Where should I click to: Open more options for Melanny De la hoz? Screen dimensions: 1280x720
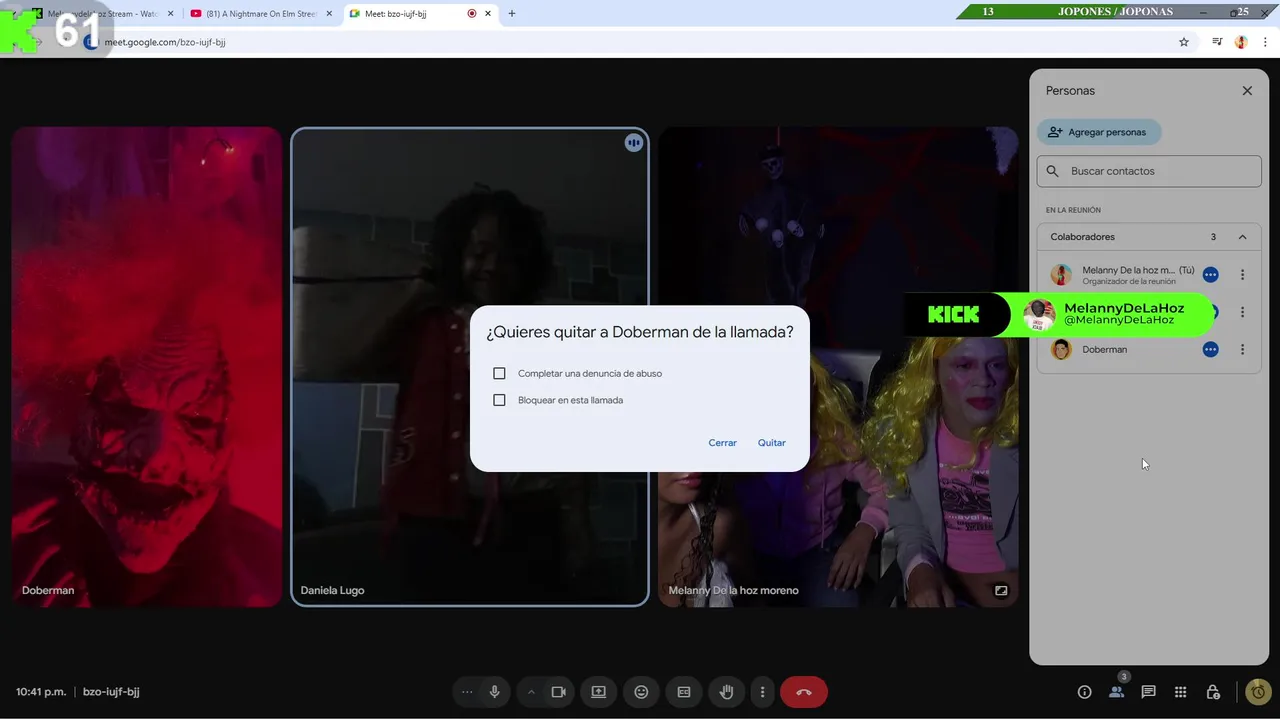point(1243,275)
